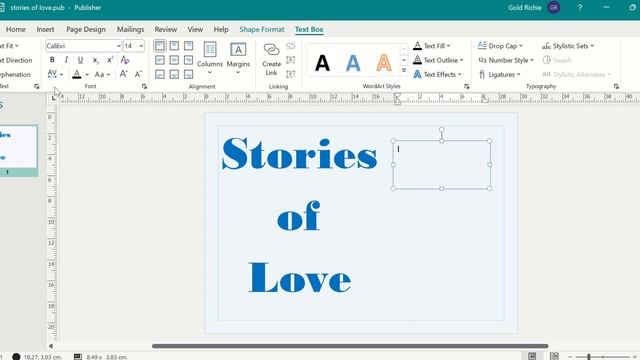Open the Help tab

coord(221,29)
